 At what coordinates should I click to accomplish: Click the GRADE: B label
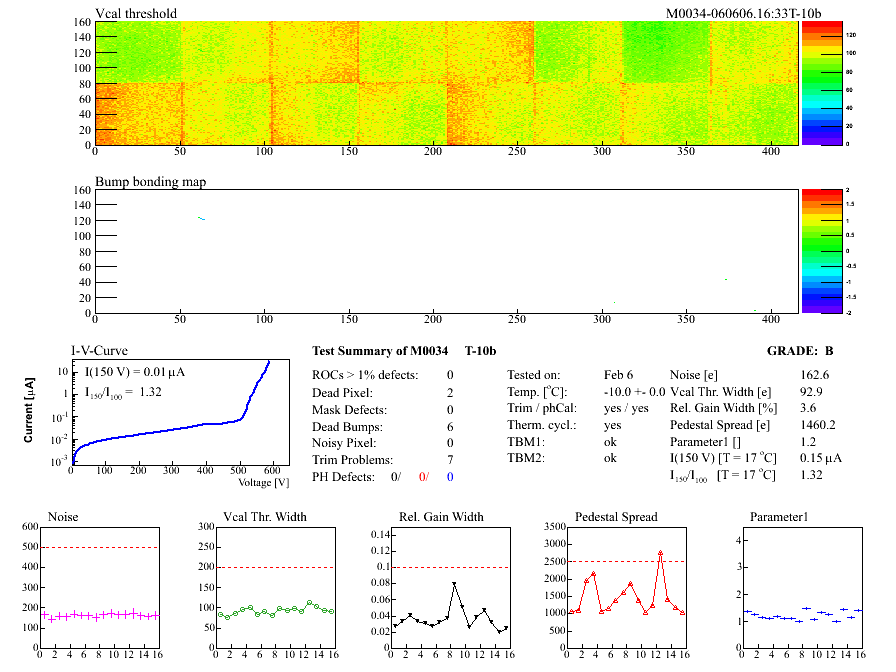812,352
